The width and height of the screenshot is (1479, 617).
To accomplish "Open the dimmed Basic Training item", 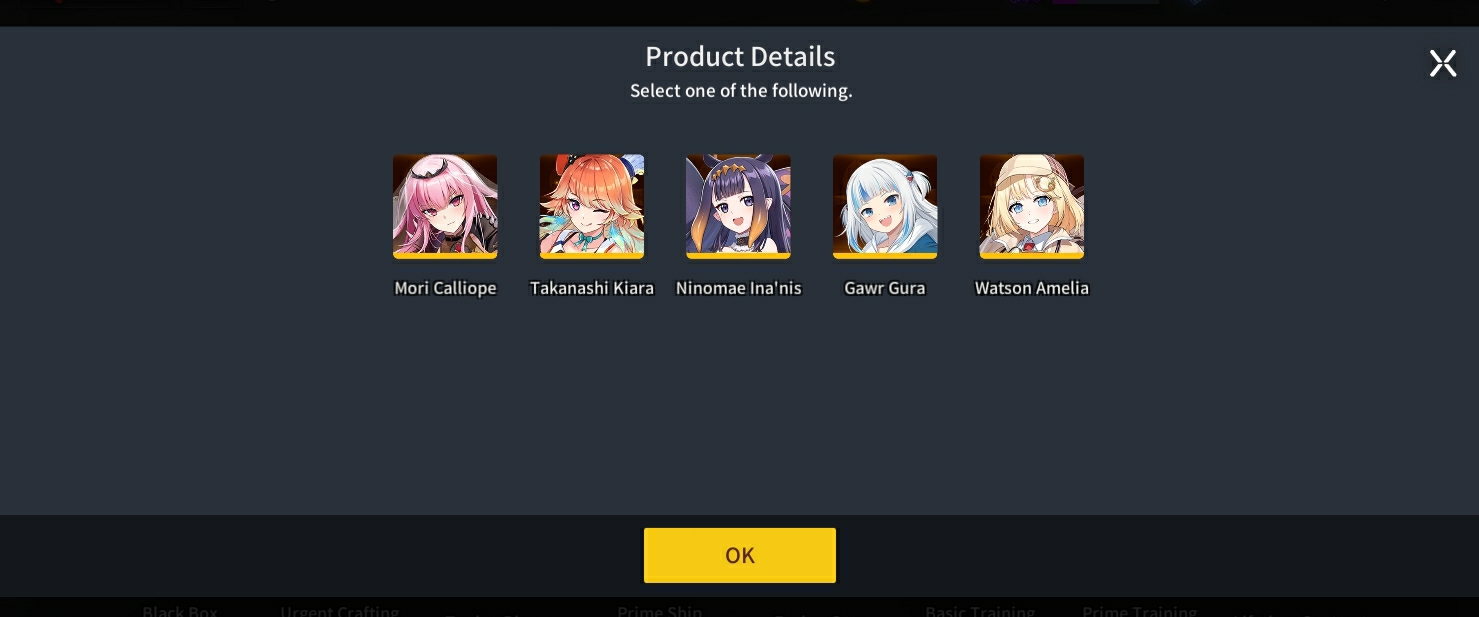I will coord(980,610).
